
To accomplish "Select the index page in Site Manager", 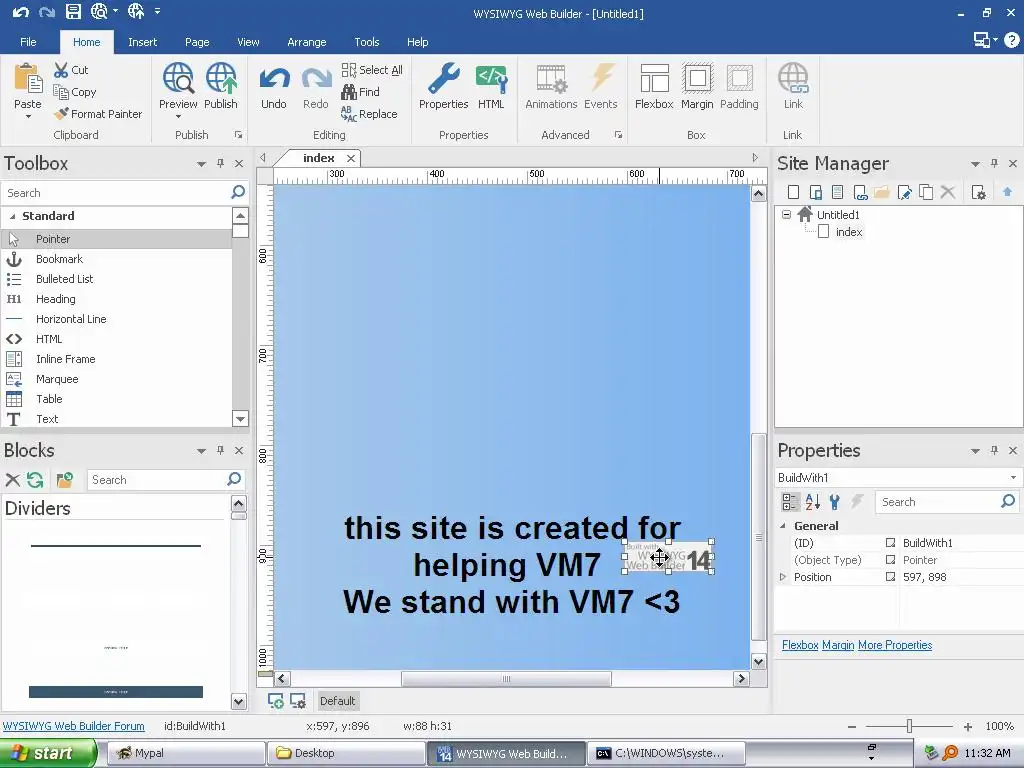I will click(848, 232).
